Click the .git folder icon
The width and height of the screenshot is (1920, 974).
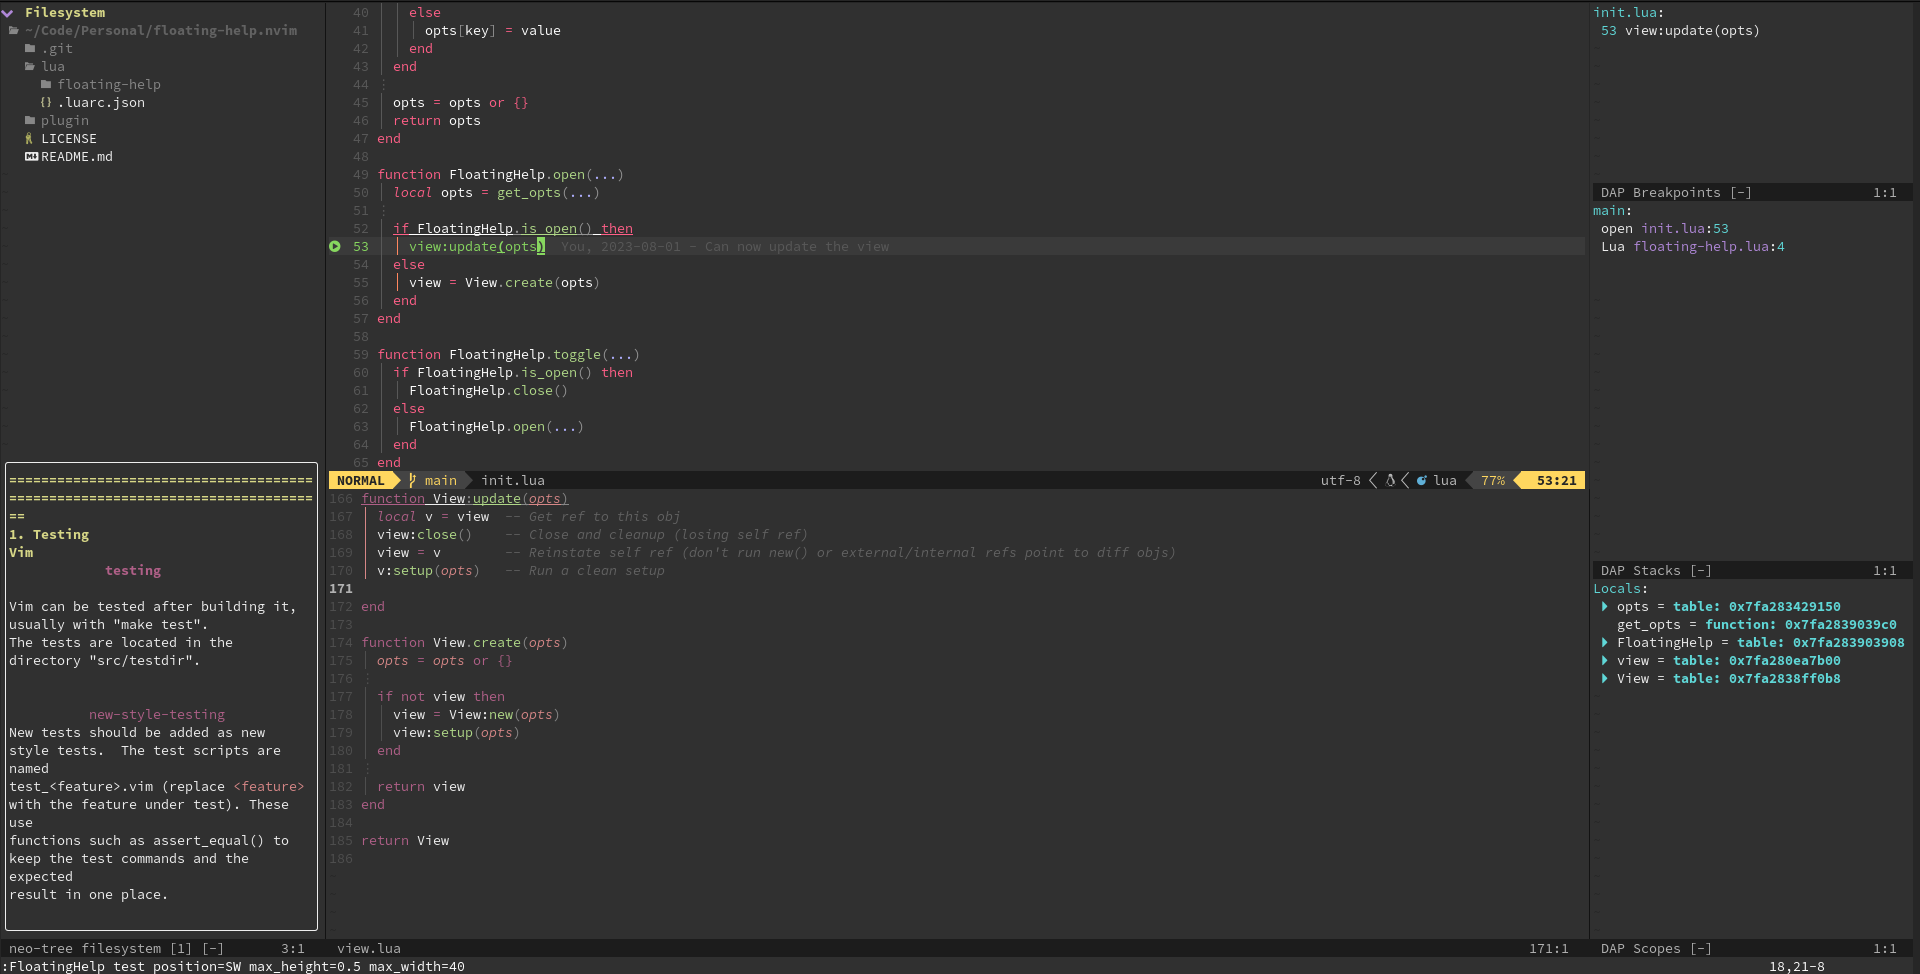30,49
